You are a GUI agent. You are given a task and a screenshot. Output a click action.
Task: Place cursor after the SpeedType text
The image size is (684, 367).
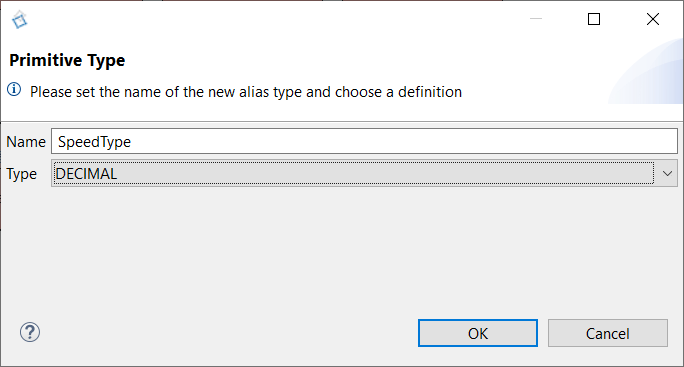click(132, 142)
